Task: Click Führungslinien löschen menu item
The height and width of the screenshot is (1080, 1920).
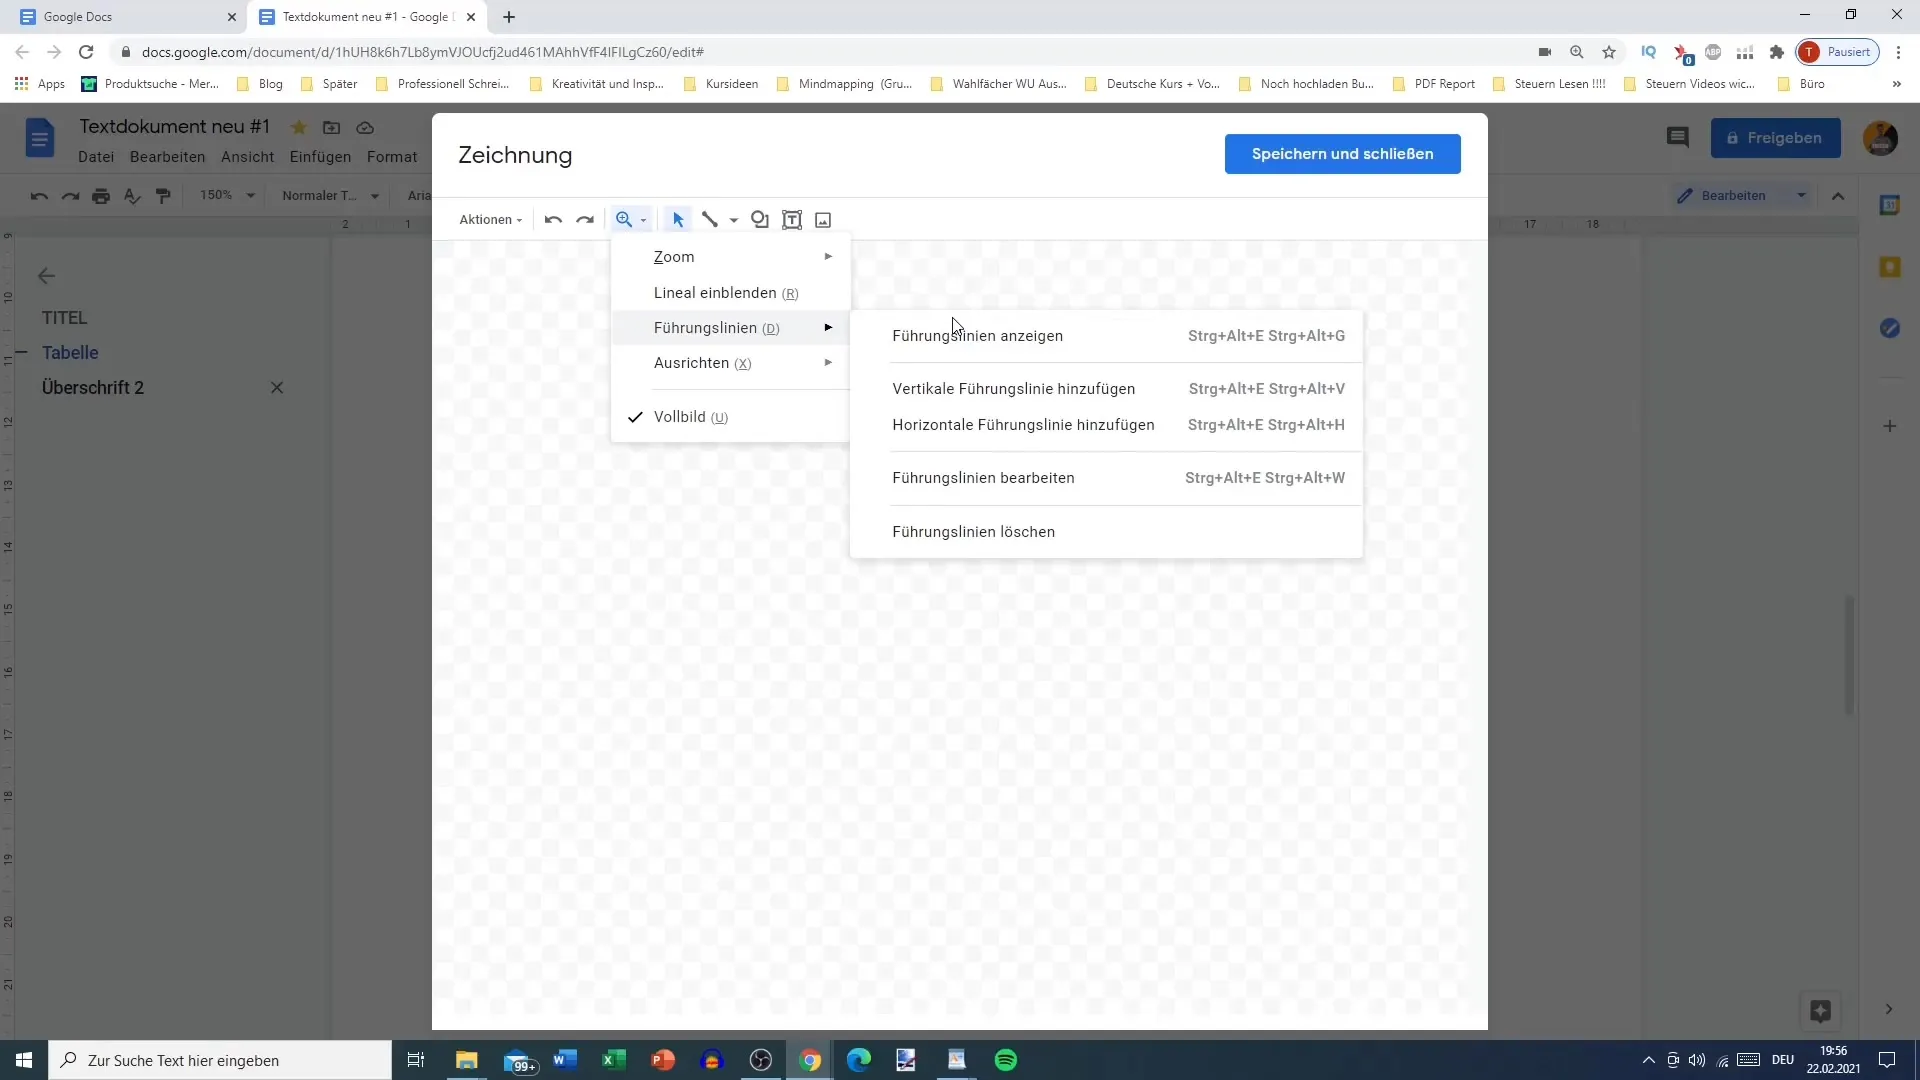Action: pos(975,531)
